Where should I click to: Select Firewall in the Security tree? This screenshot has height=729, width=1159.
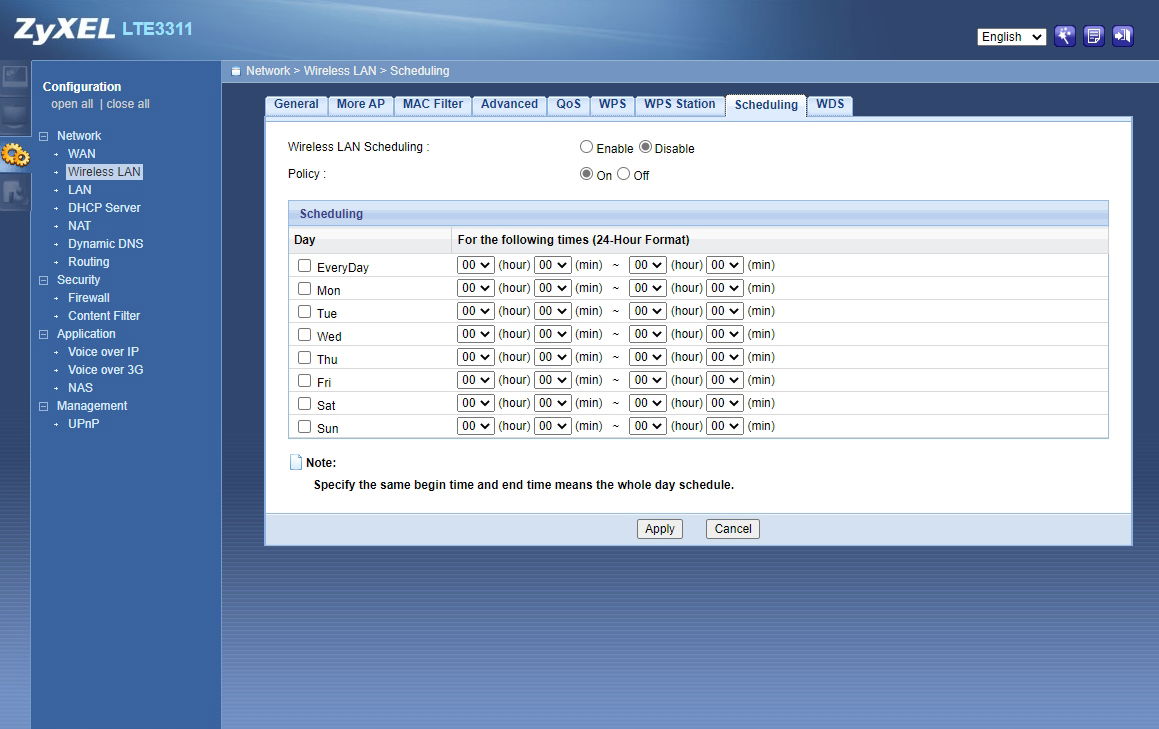pos(89,298)
